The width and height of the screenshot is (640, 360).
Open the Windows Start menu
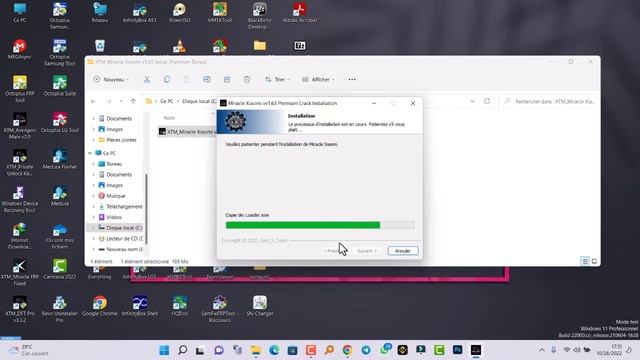[x=164, y=350]
